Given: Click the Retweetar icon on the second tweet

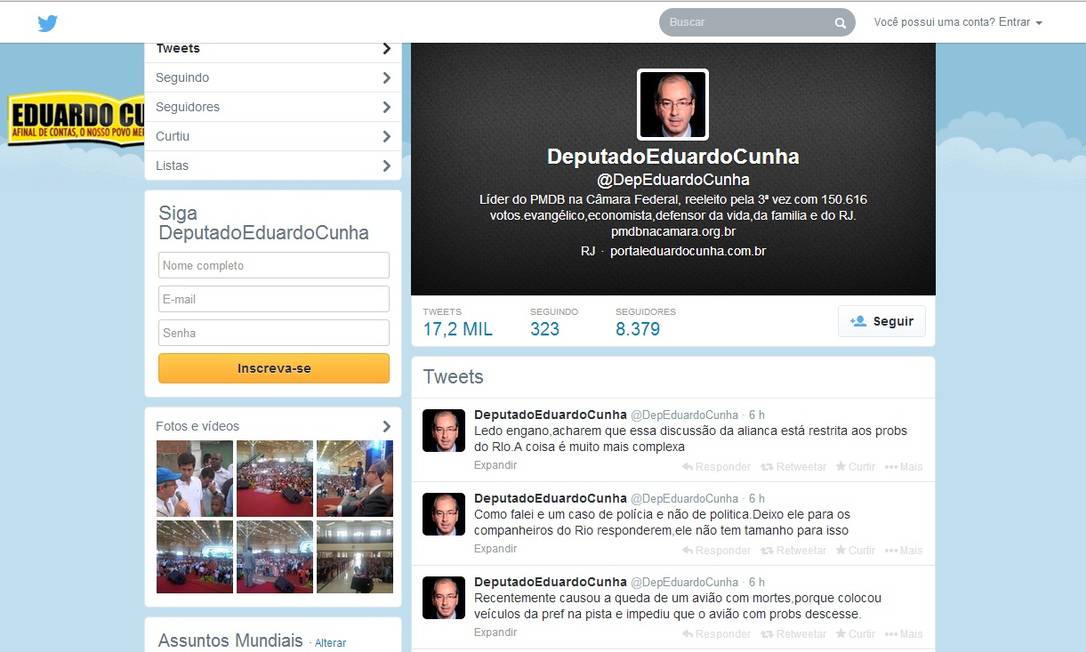Looking at the screenshot, I should 766,550.
